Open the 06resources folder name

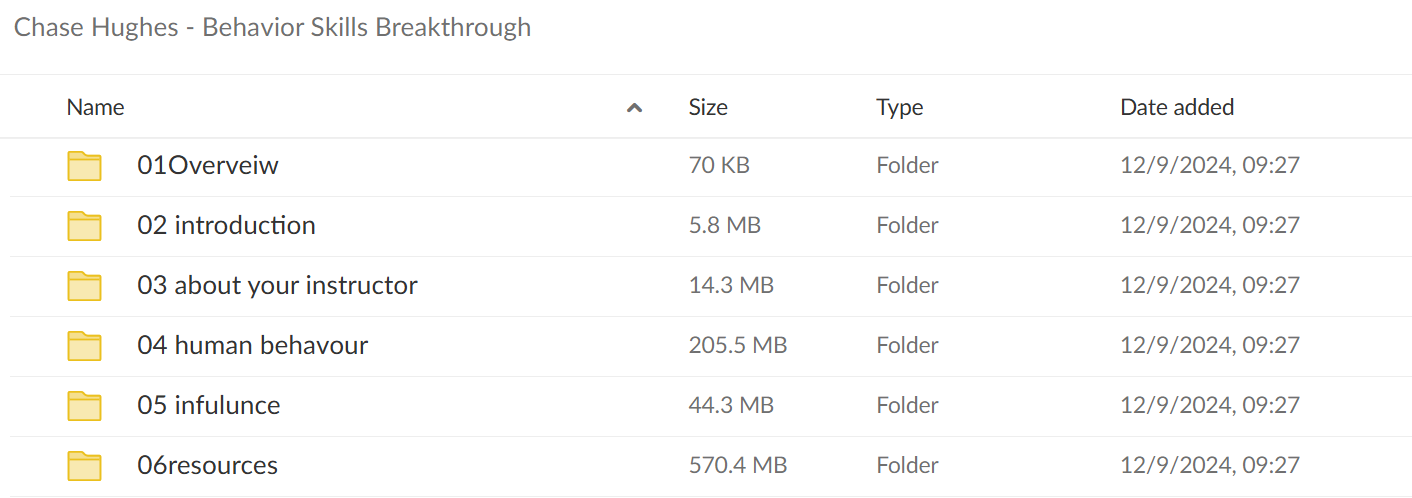coord(208,466)
